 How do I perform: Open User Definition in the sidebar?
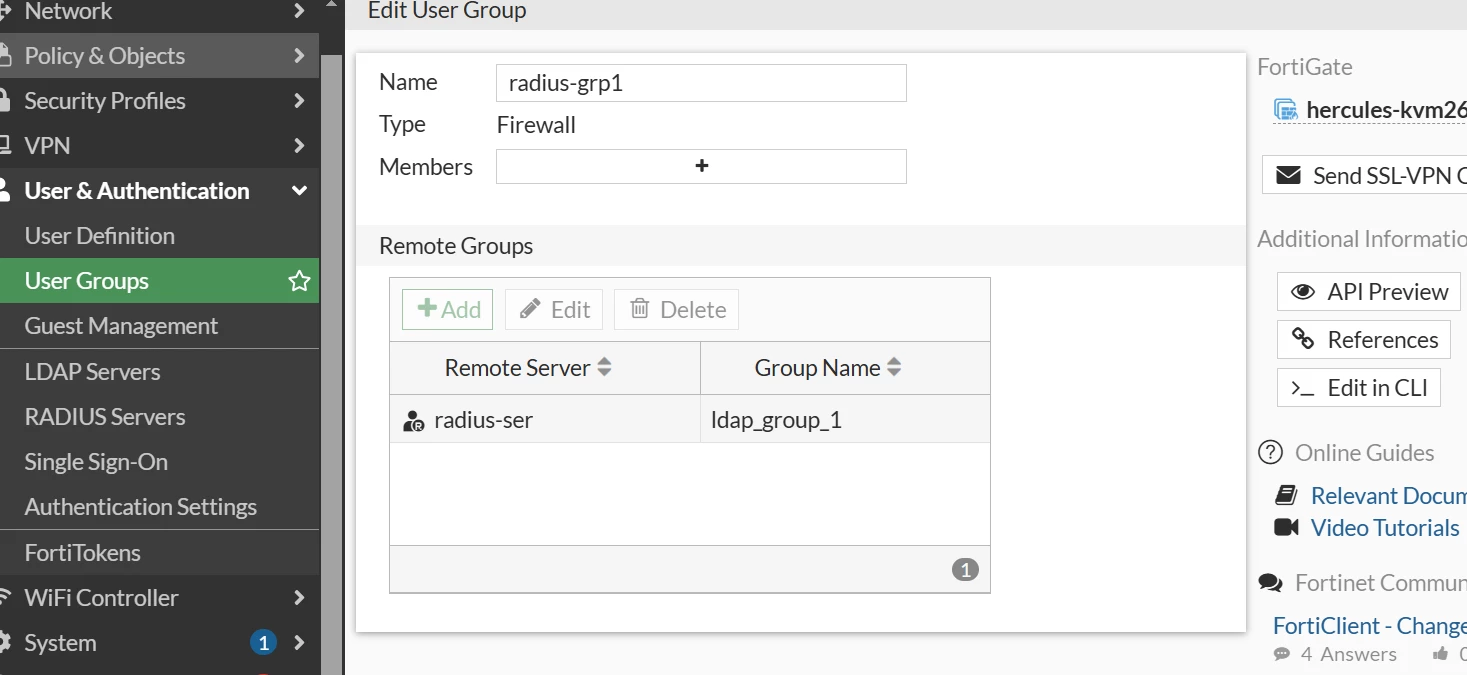100,236
